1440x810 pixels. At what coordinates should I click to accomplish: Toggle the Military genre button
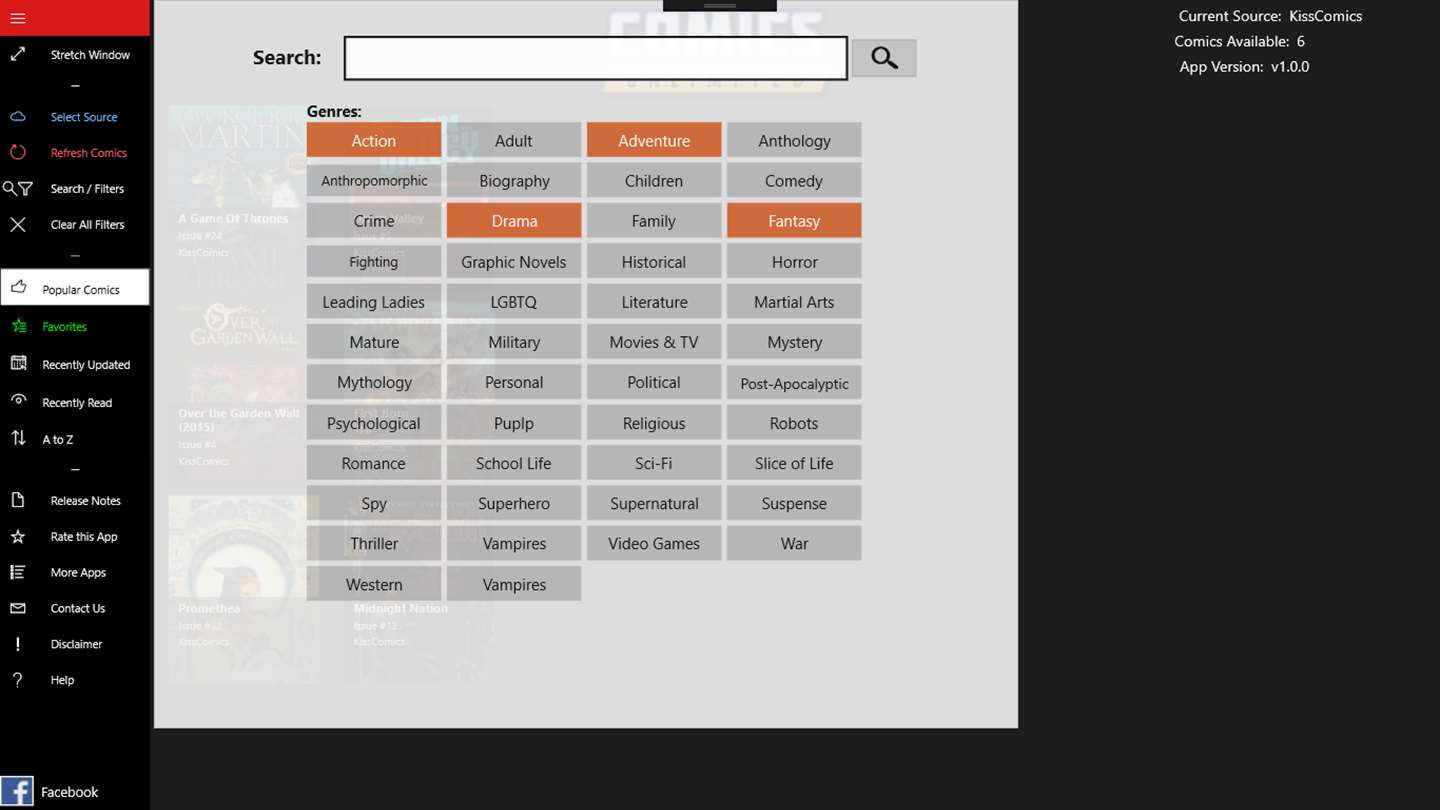click(514, 342)
